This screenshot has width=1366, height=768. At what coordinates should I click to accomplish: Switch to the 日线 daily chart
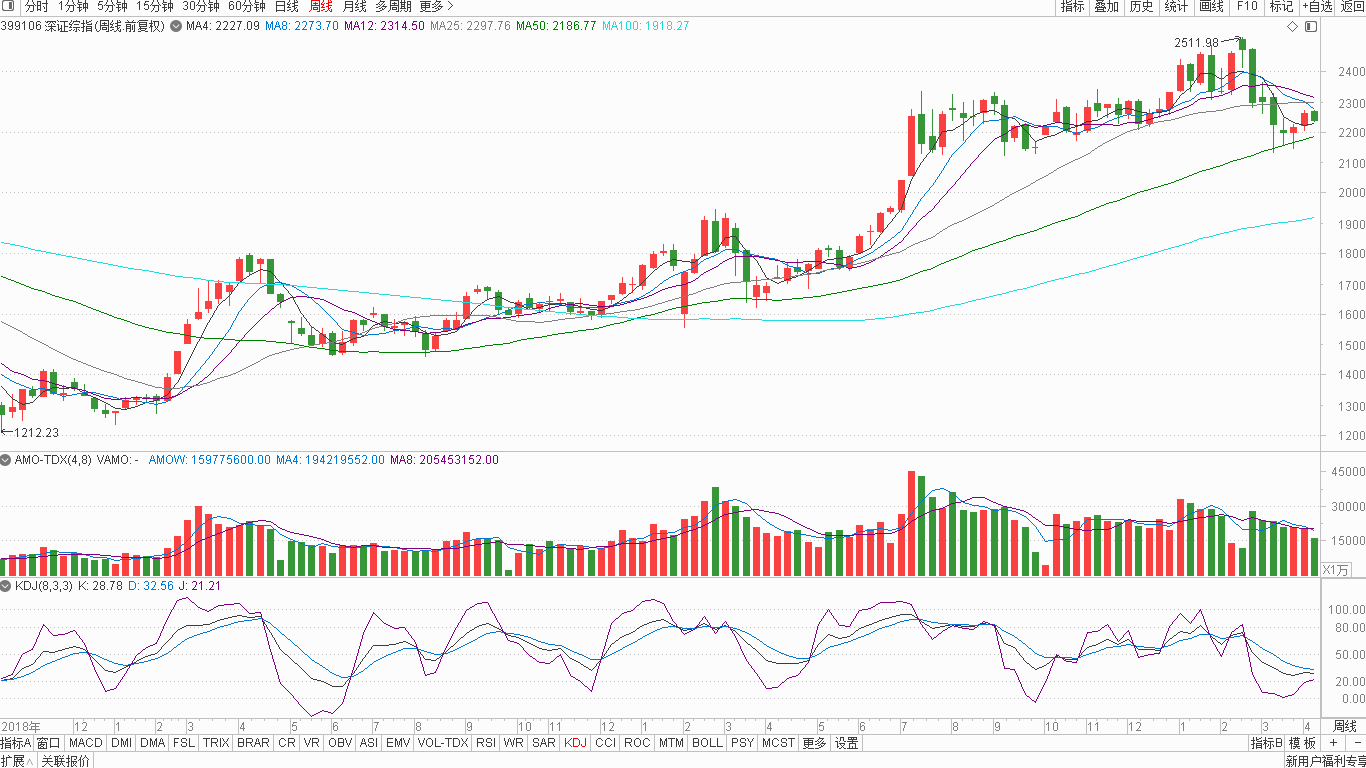click(x=286, y=7)
